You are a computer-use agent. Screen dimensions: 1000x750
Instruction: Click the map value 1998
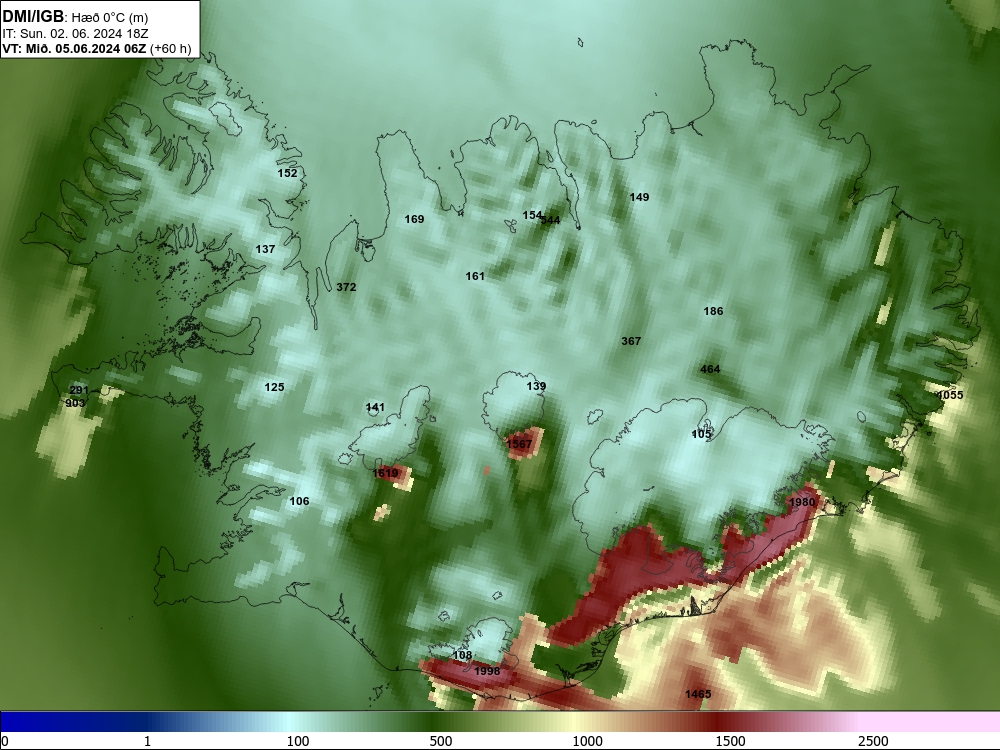487,671
